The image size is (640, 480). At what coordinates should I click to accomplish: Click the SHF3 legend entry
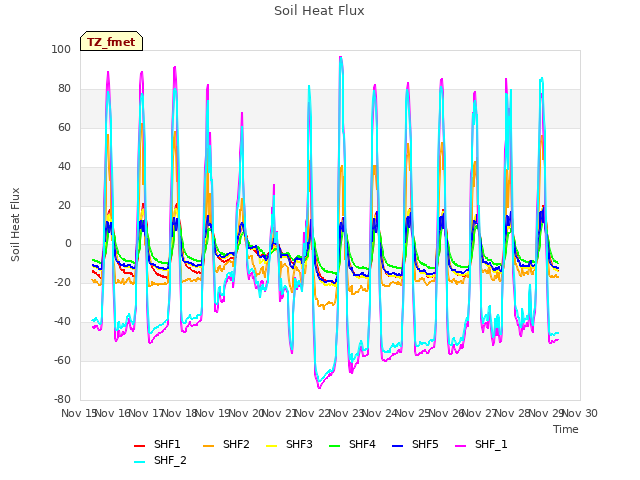[289, 444]
